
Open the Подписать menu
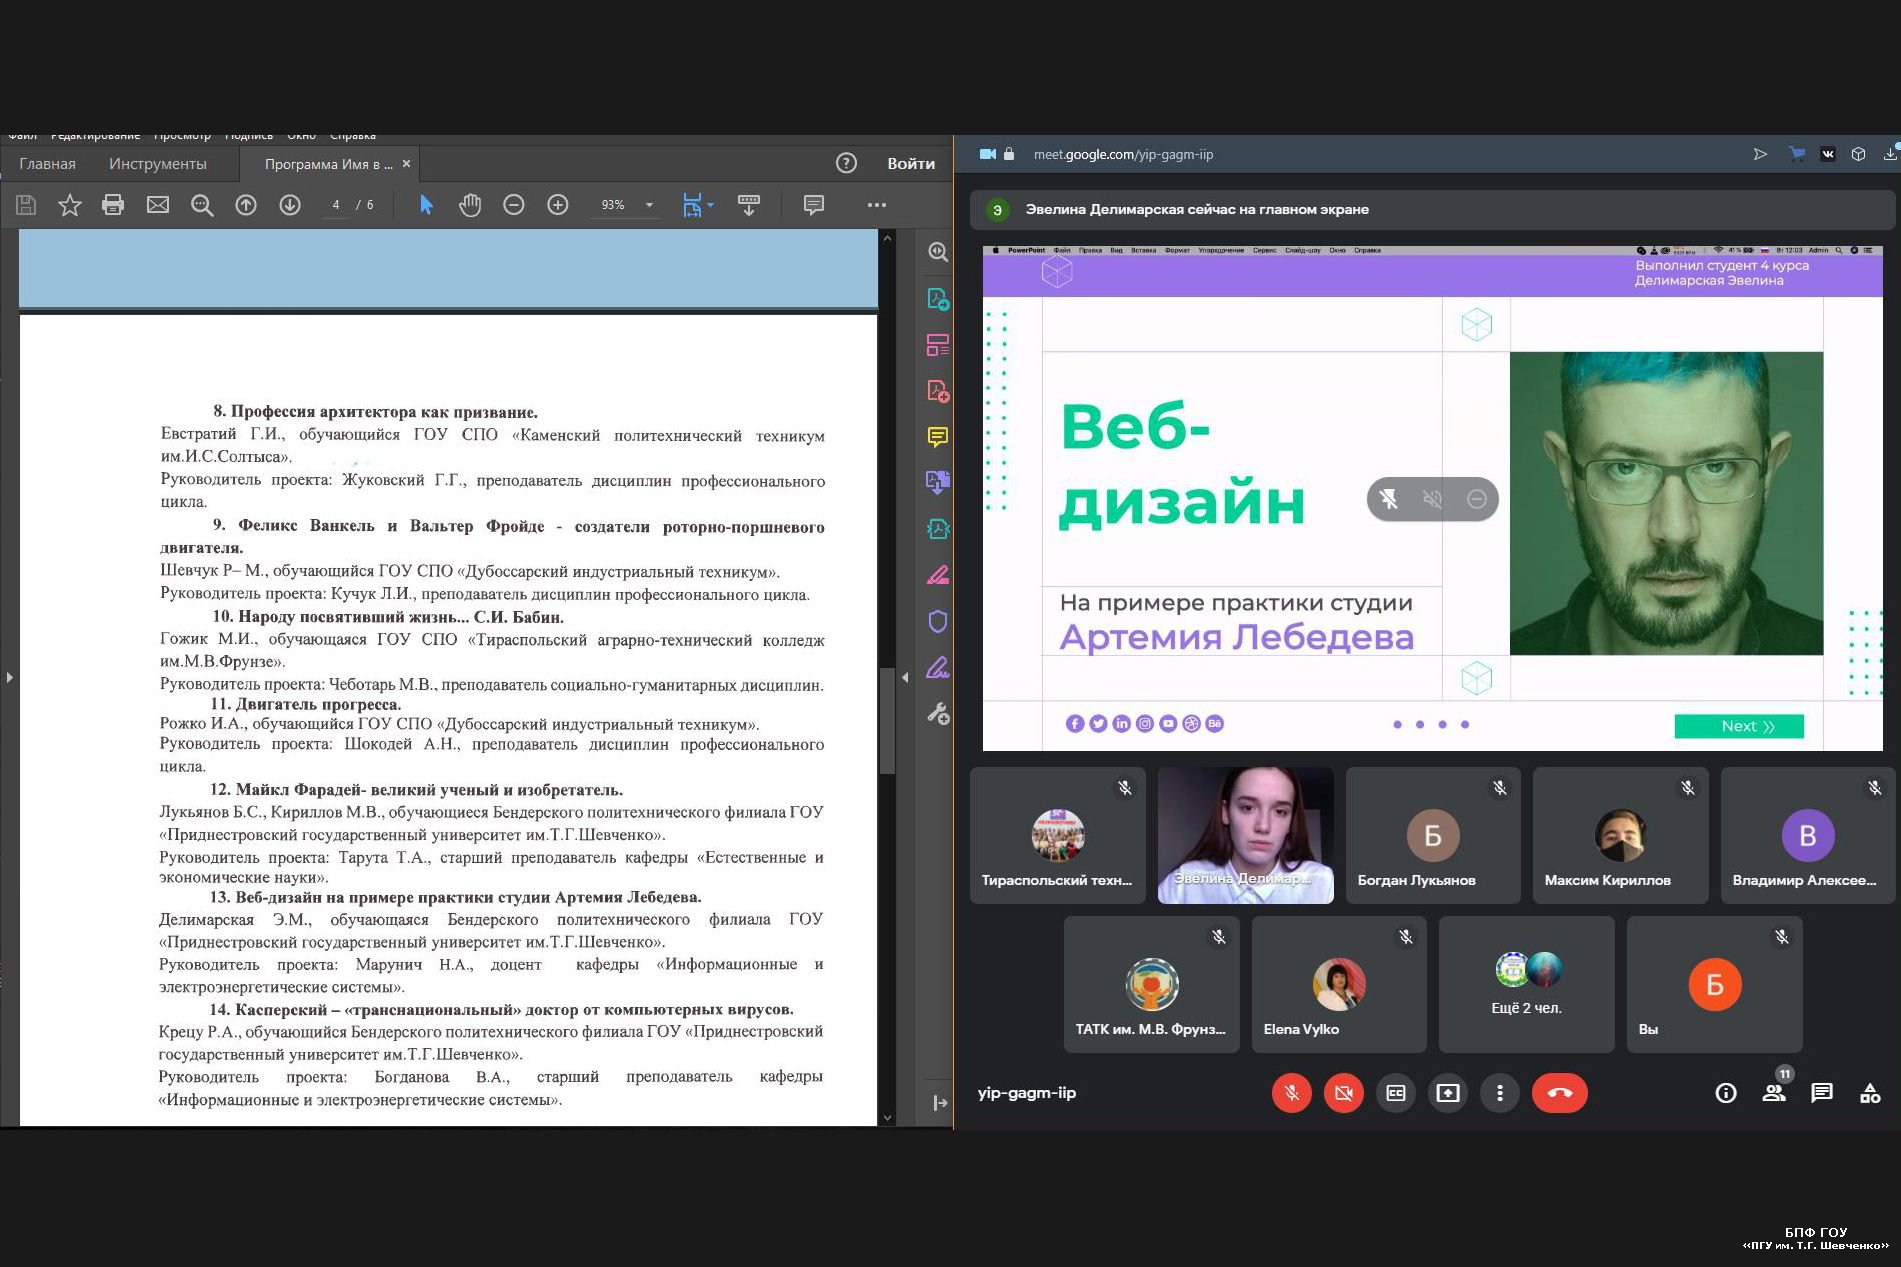pyautogui.click(x=249, y=136)
